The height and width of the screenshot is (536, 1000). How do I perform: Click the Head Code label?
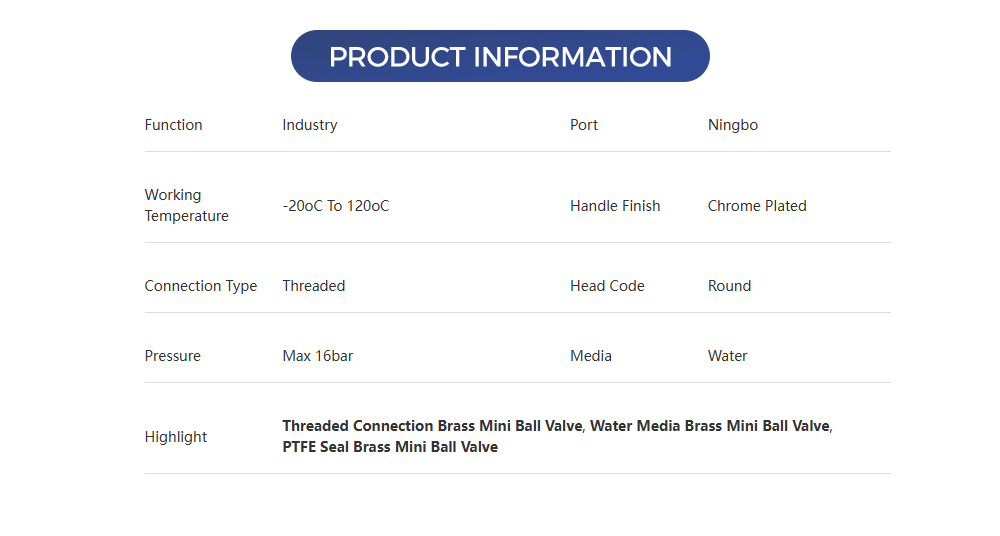click(x=607, y=286)
